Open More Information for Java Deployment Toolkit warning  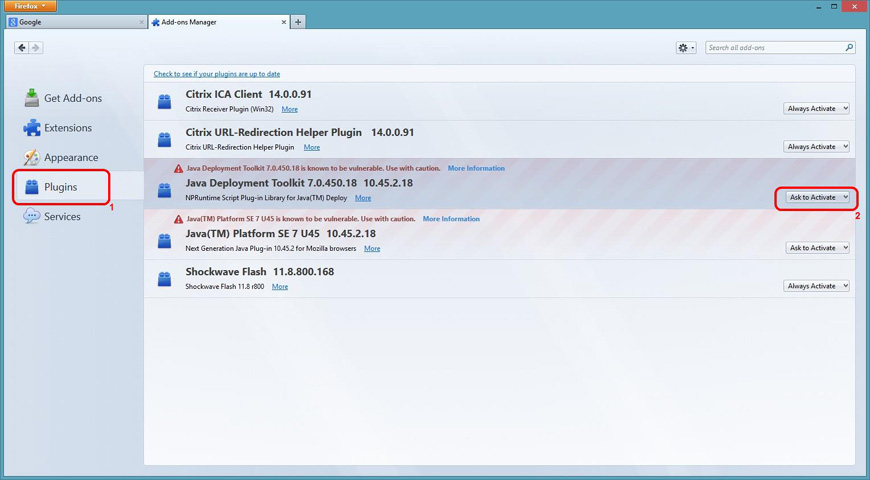pos(476,168)
